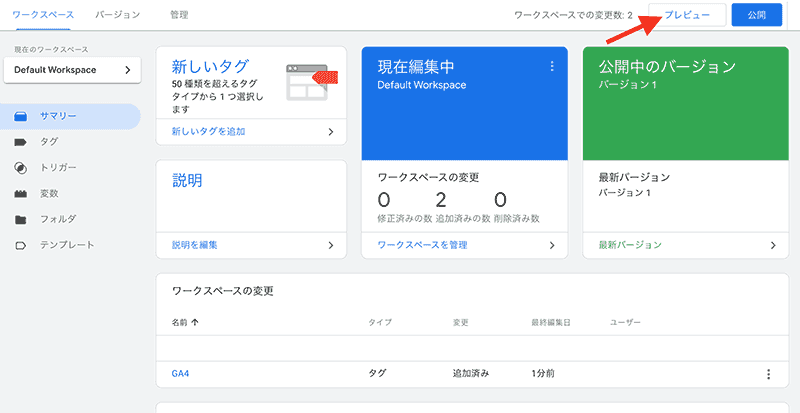This screenshot has width=800, height=413.
Task: Click the green 最新バージョン link
Action: tap(630, 245)
